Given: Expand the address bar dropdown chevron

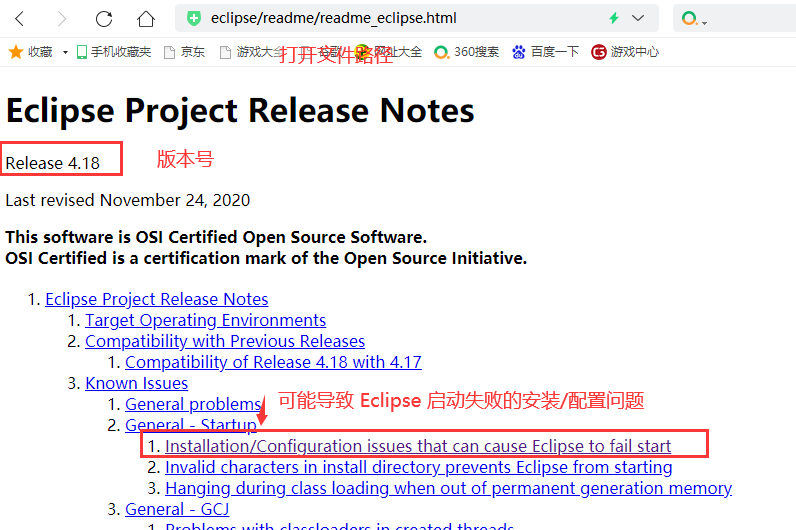Looking at the screenshot, I should tap(638, 18).
